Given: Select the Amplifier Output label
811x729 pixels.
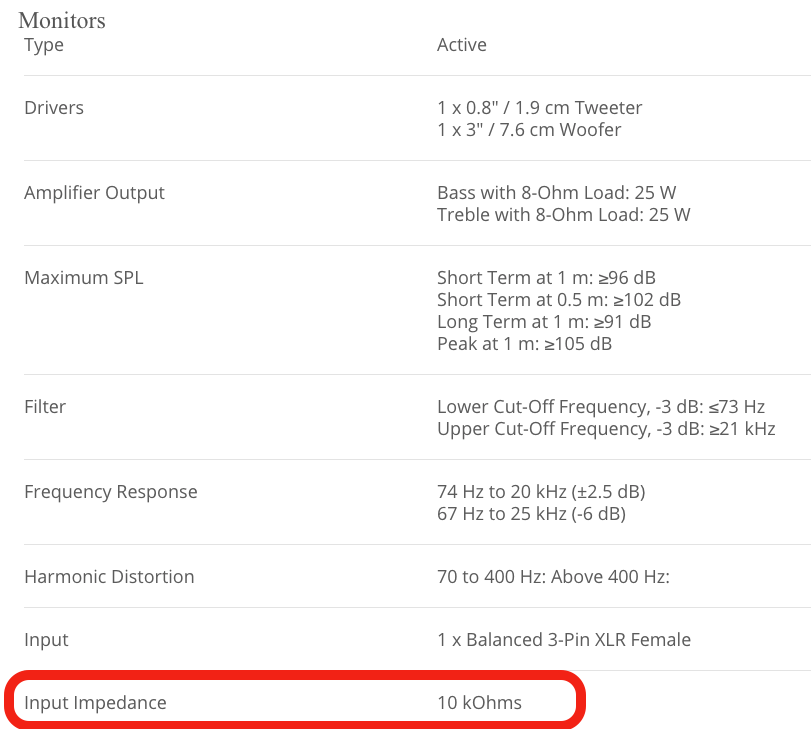Looking at the screenshot, I should point(94,193).
